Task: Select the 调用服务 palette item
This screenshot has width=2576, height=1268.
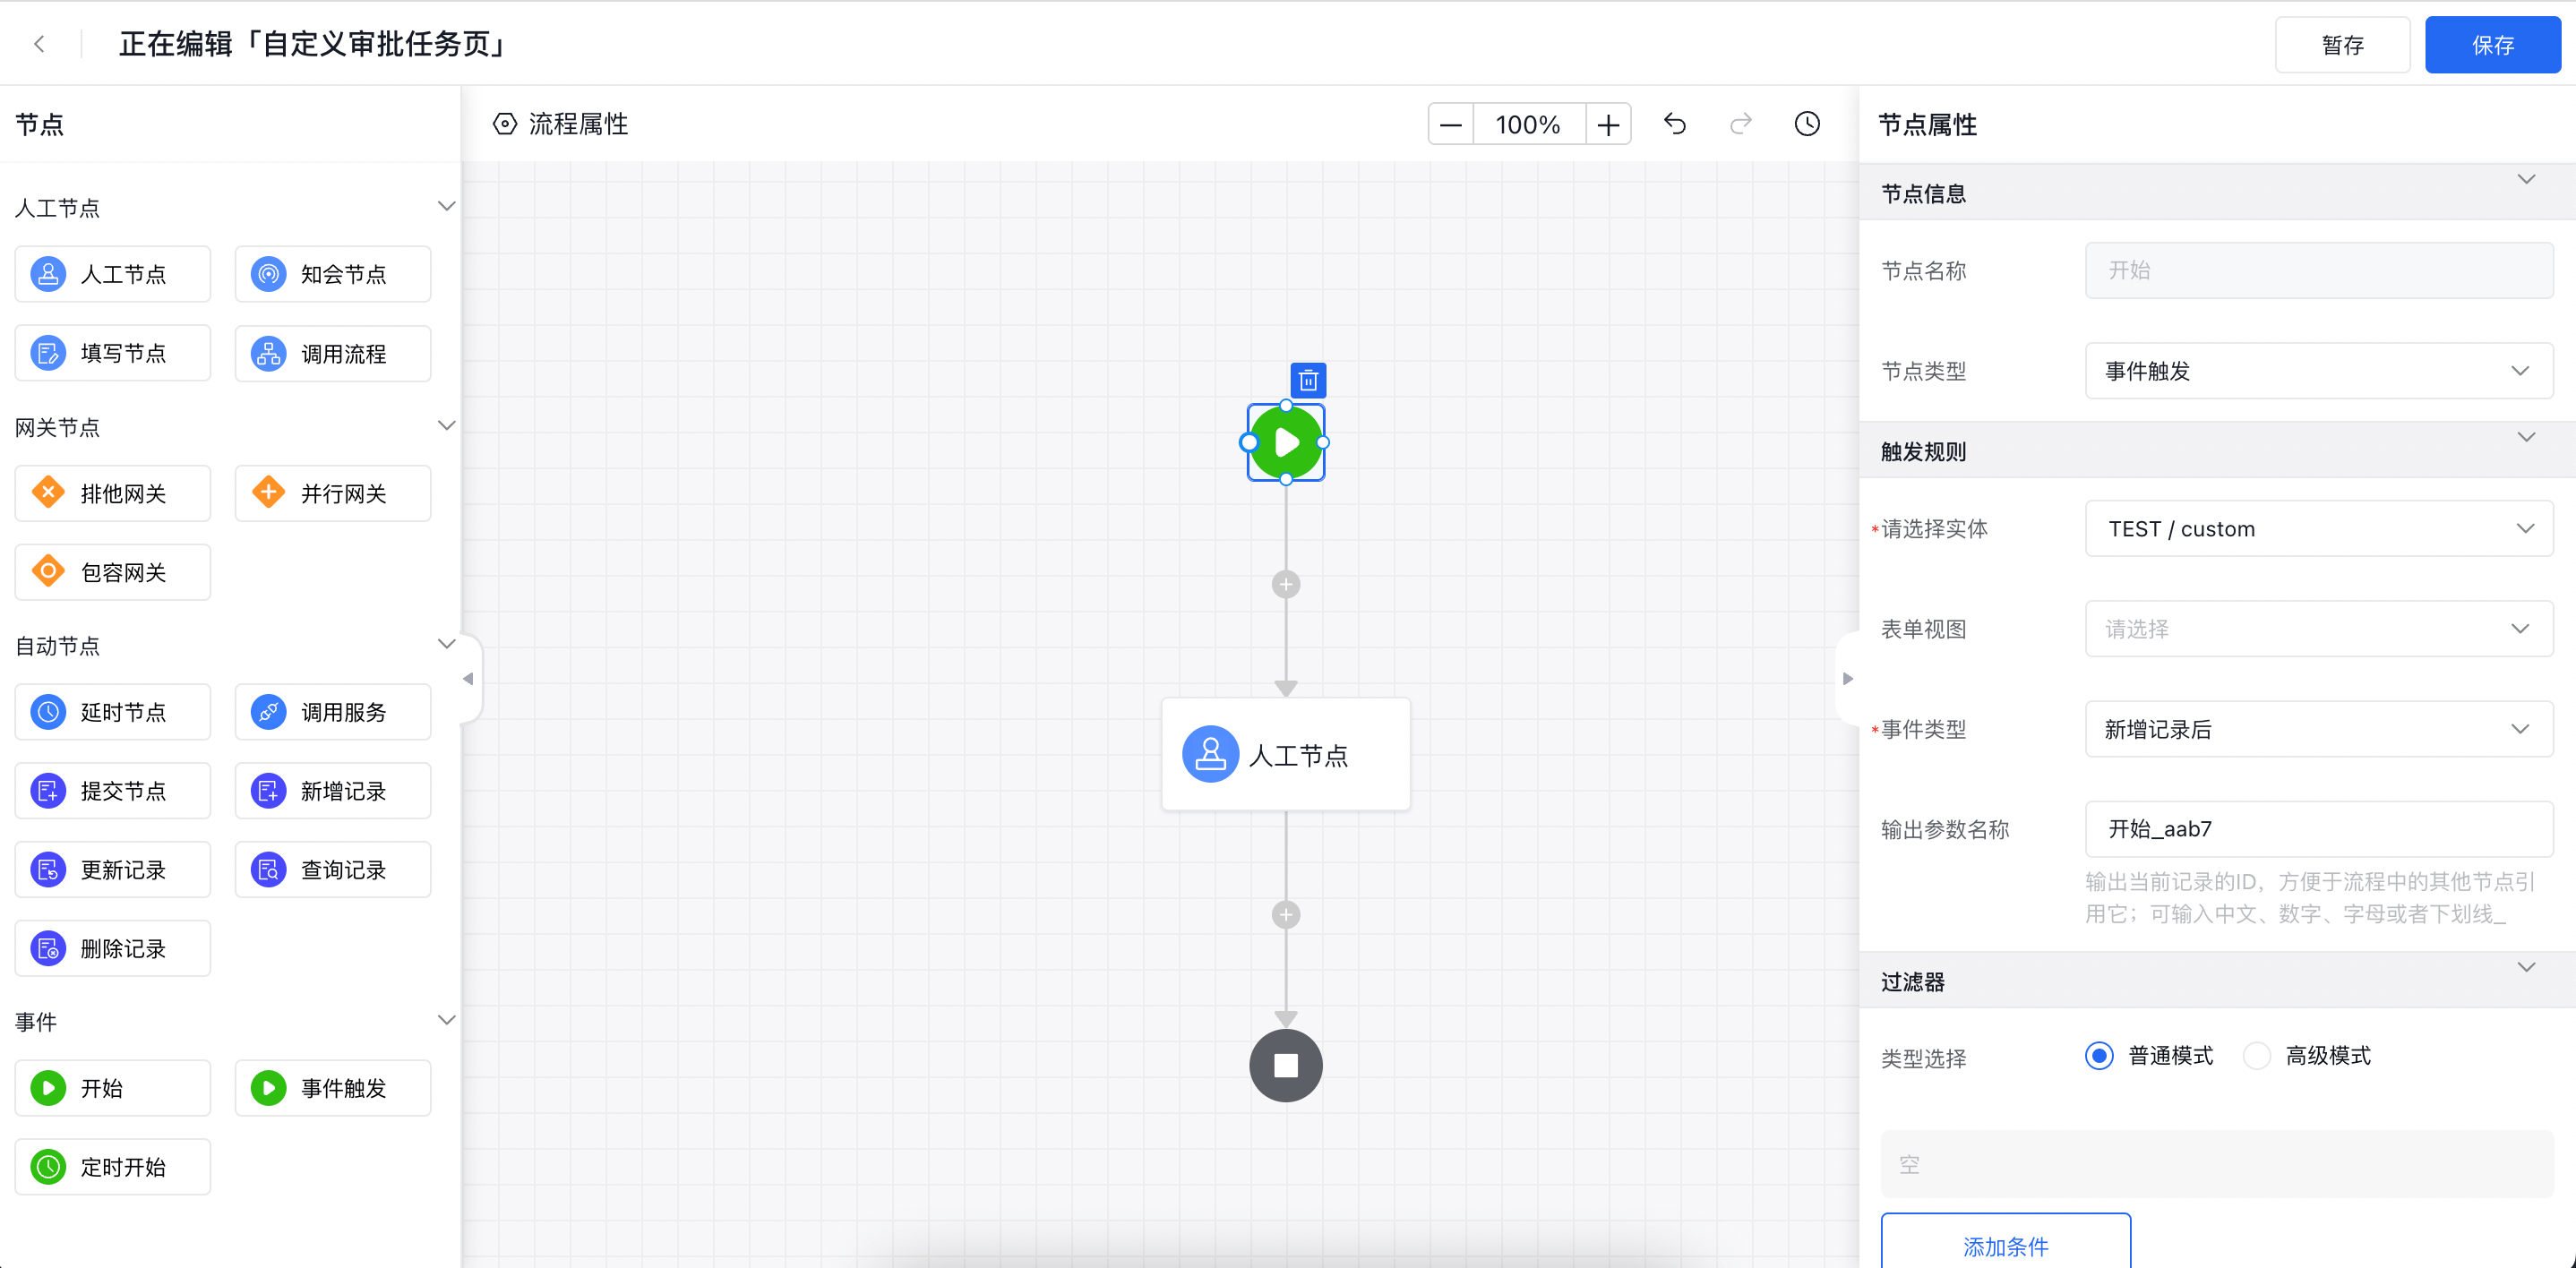Action: [333, 712]
